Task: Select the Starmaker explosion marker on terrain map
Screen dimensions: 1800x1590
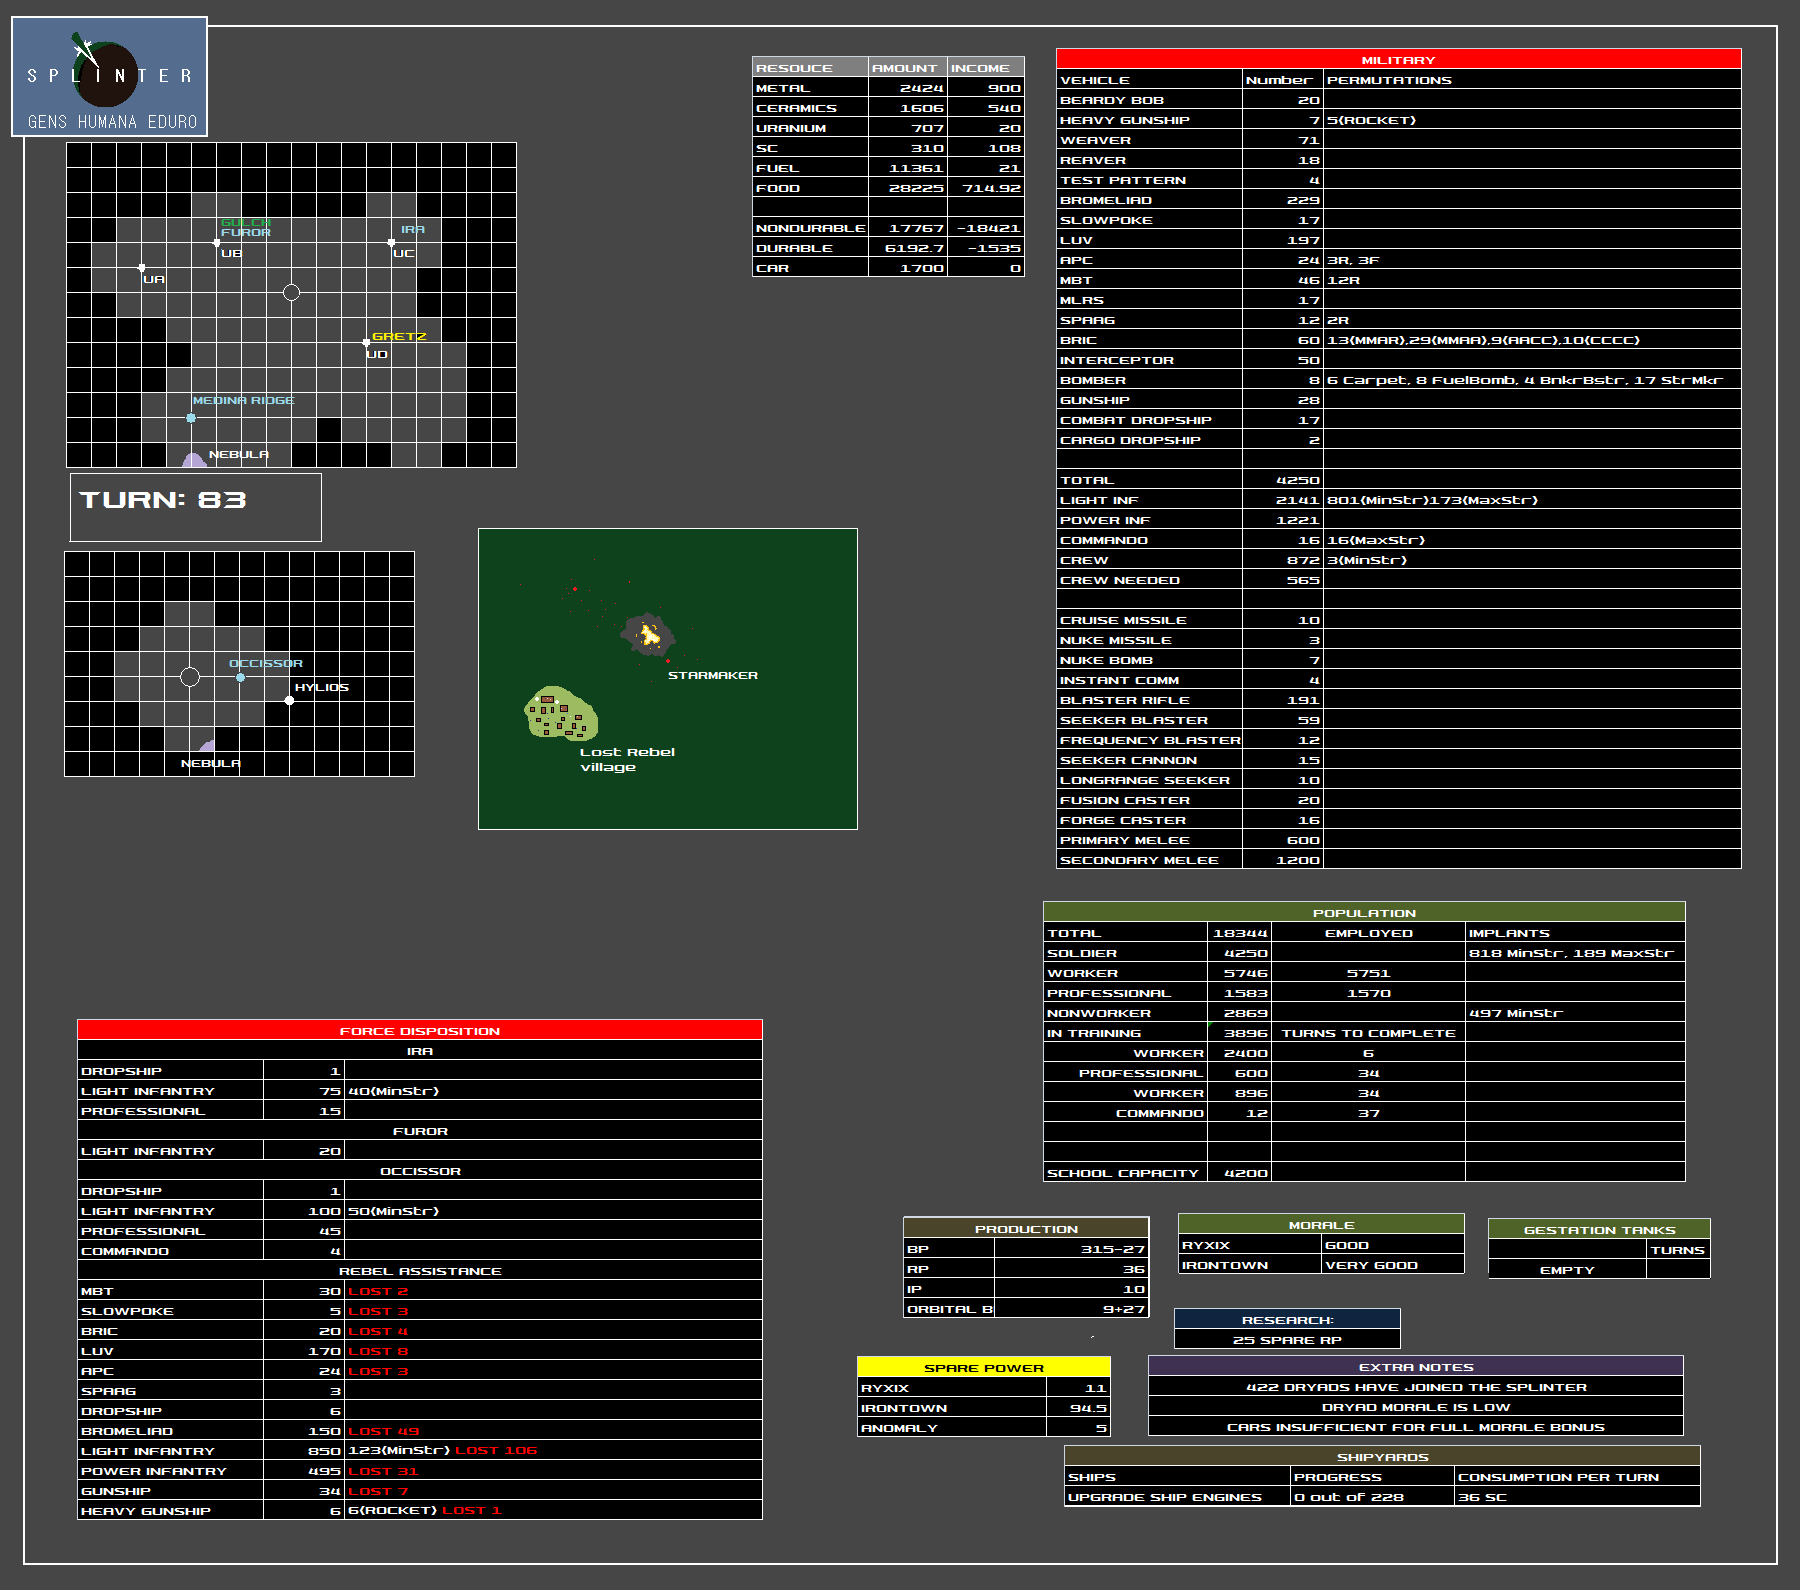Action: point(648,633)
